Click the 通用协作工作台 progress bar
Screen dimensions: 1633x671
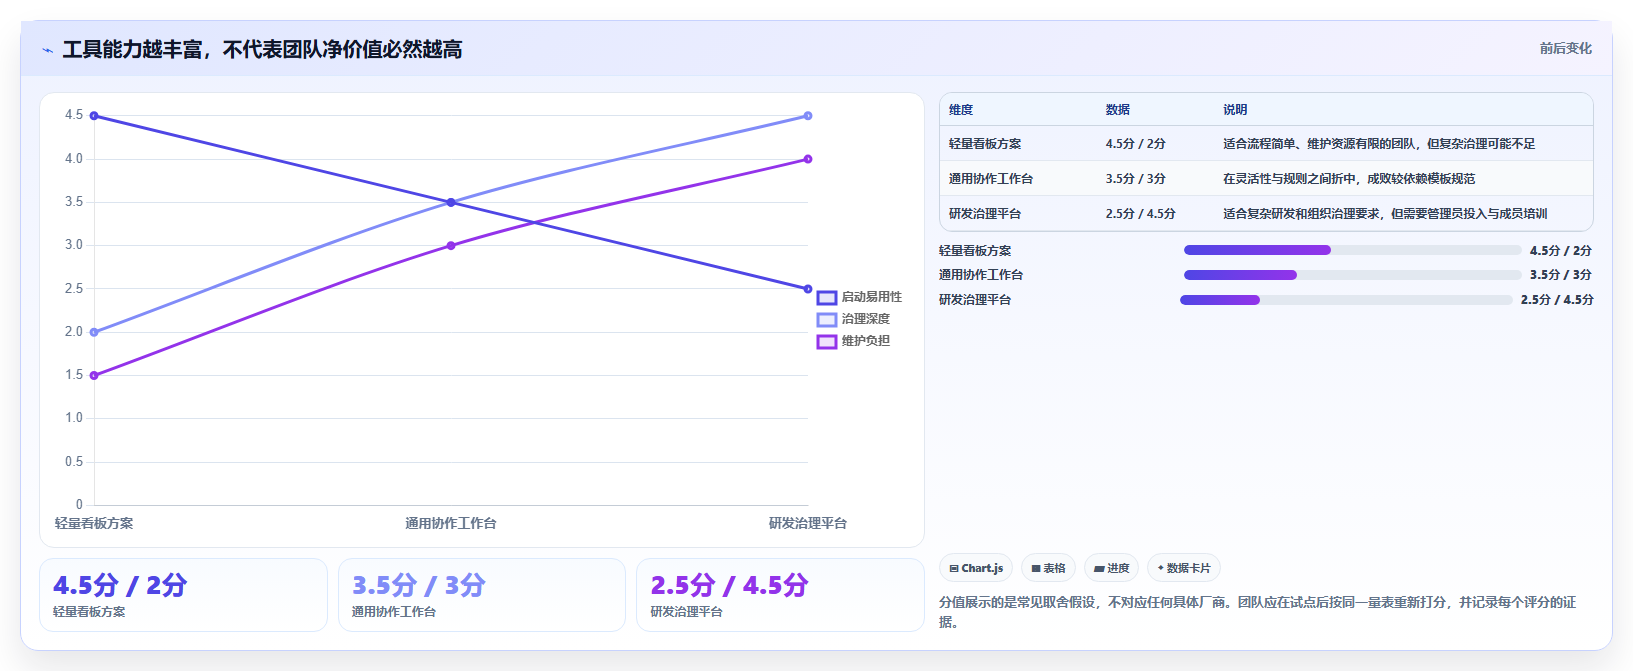click(x=1352, y=275)
